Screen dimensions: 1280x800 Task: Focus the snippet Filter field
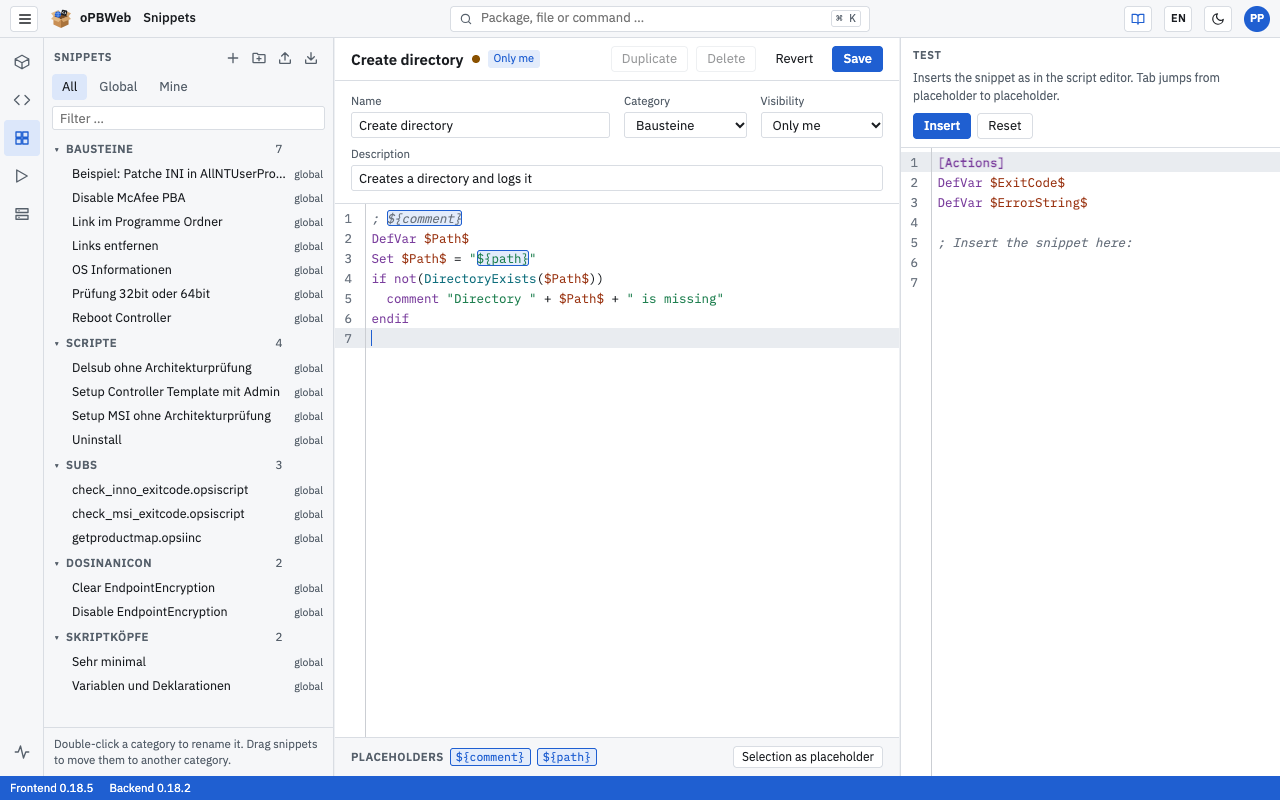pyautogui.click(x=189, y=118)
